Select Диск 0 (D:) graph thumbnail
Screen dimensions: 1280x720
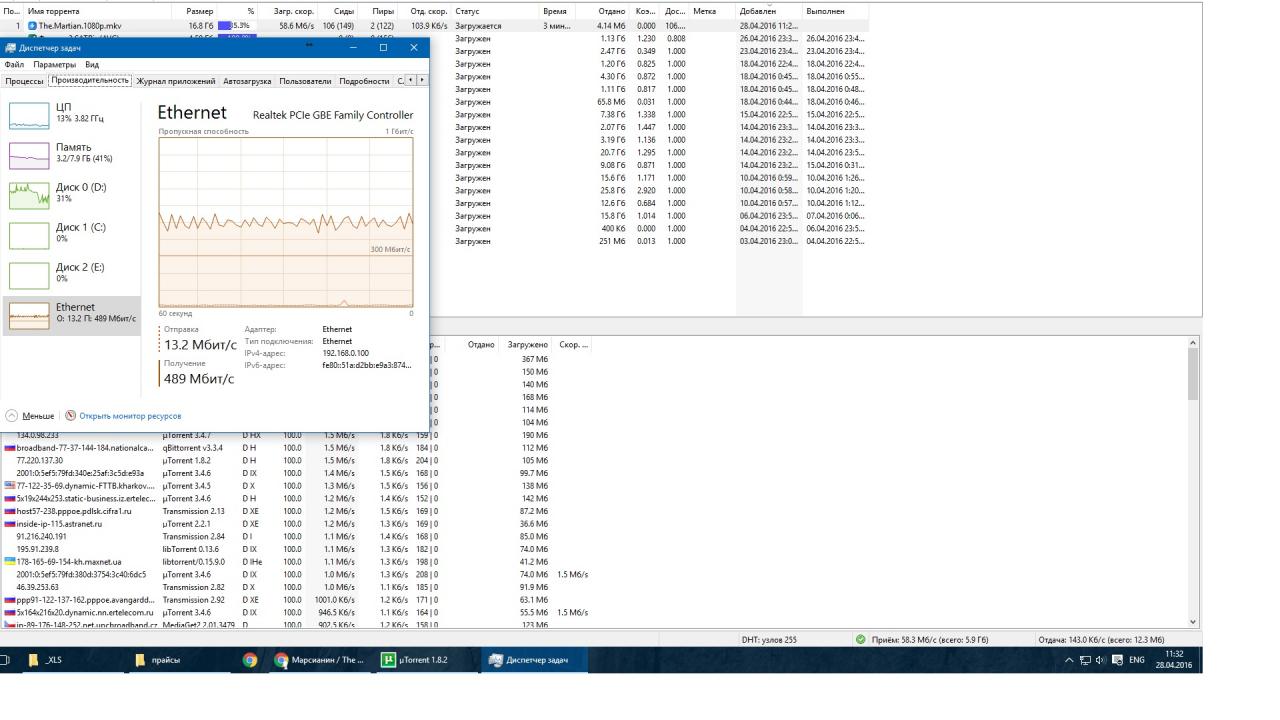click(29, 195)
